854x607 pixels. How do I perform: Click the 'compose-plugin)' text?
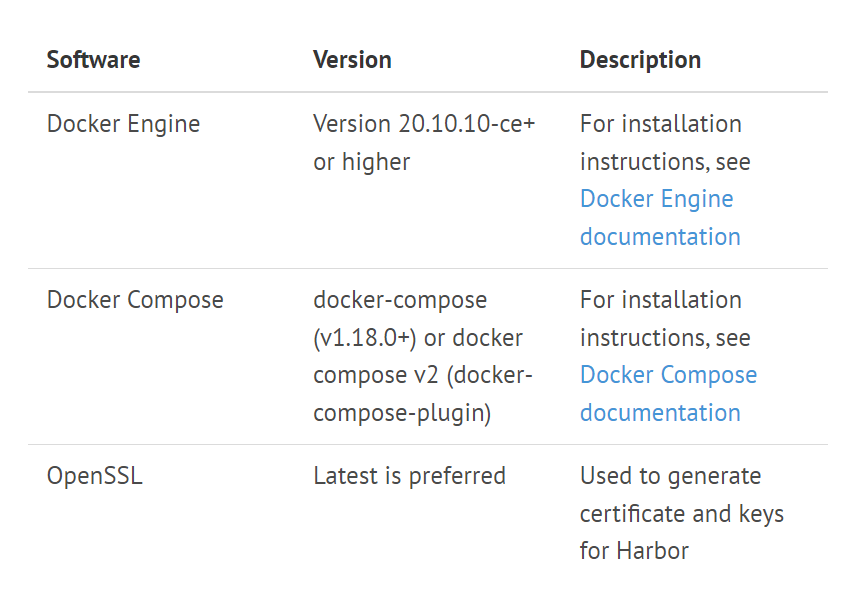click(x=402, y=413)
